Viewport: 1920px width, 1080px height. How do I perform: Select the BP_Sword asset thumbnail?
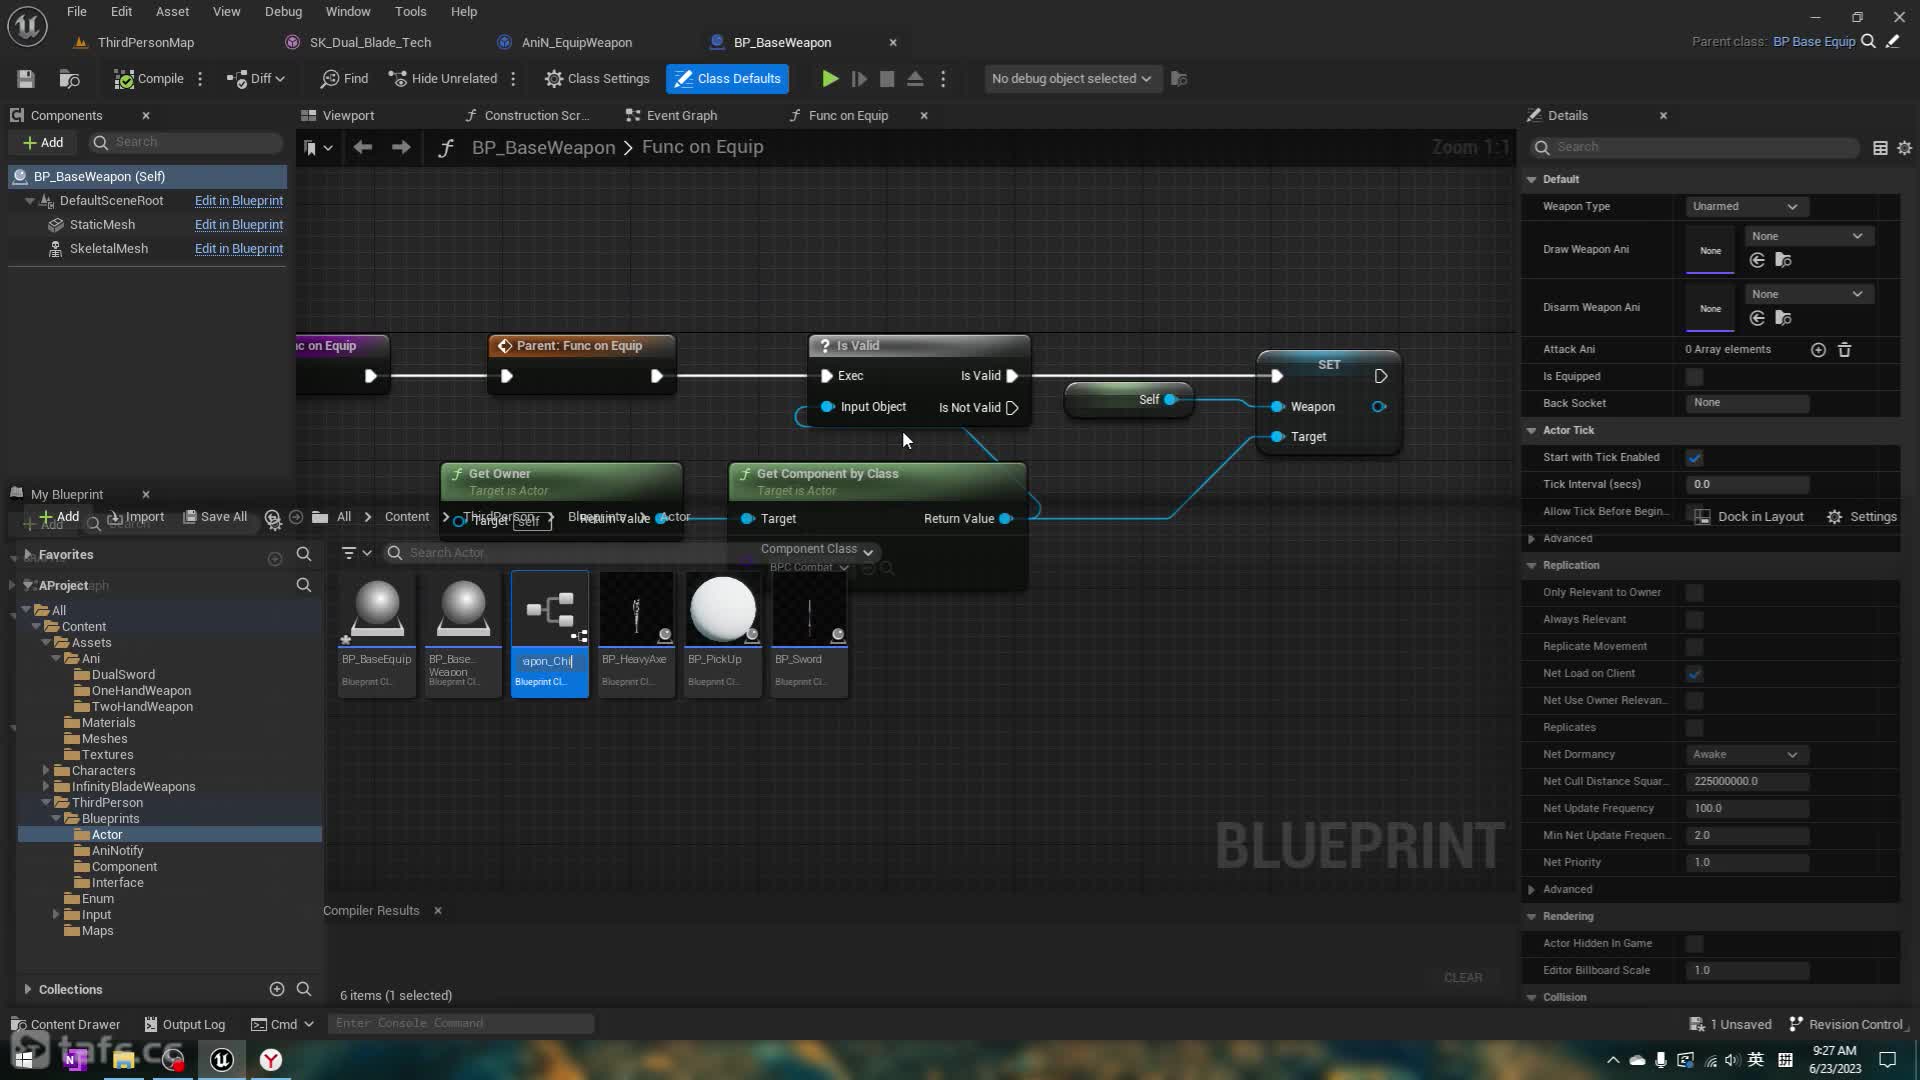(x=809, y=610)
